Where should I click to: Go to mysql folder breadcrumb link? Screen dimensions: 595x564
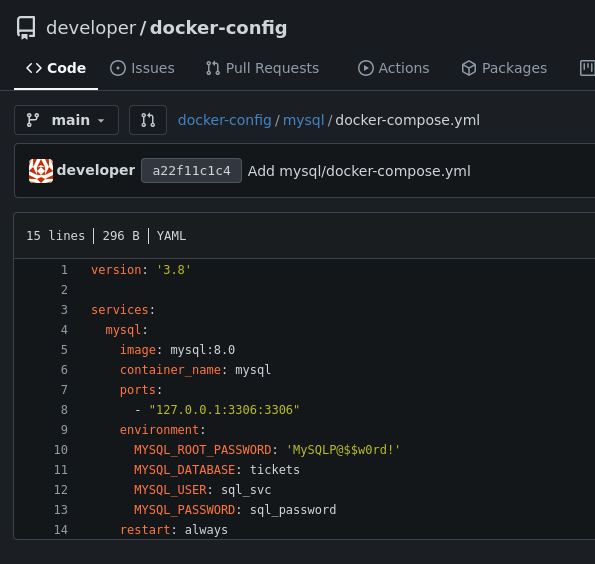tap(304, 120)
